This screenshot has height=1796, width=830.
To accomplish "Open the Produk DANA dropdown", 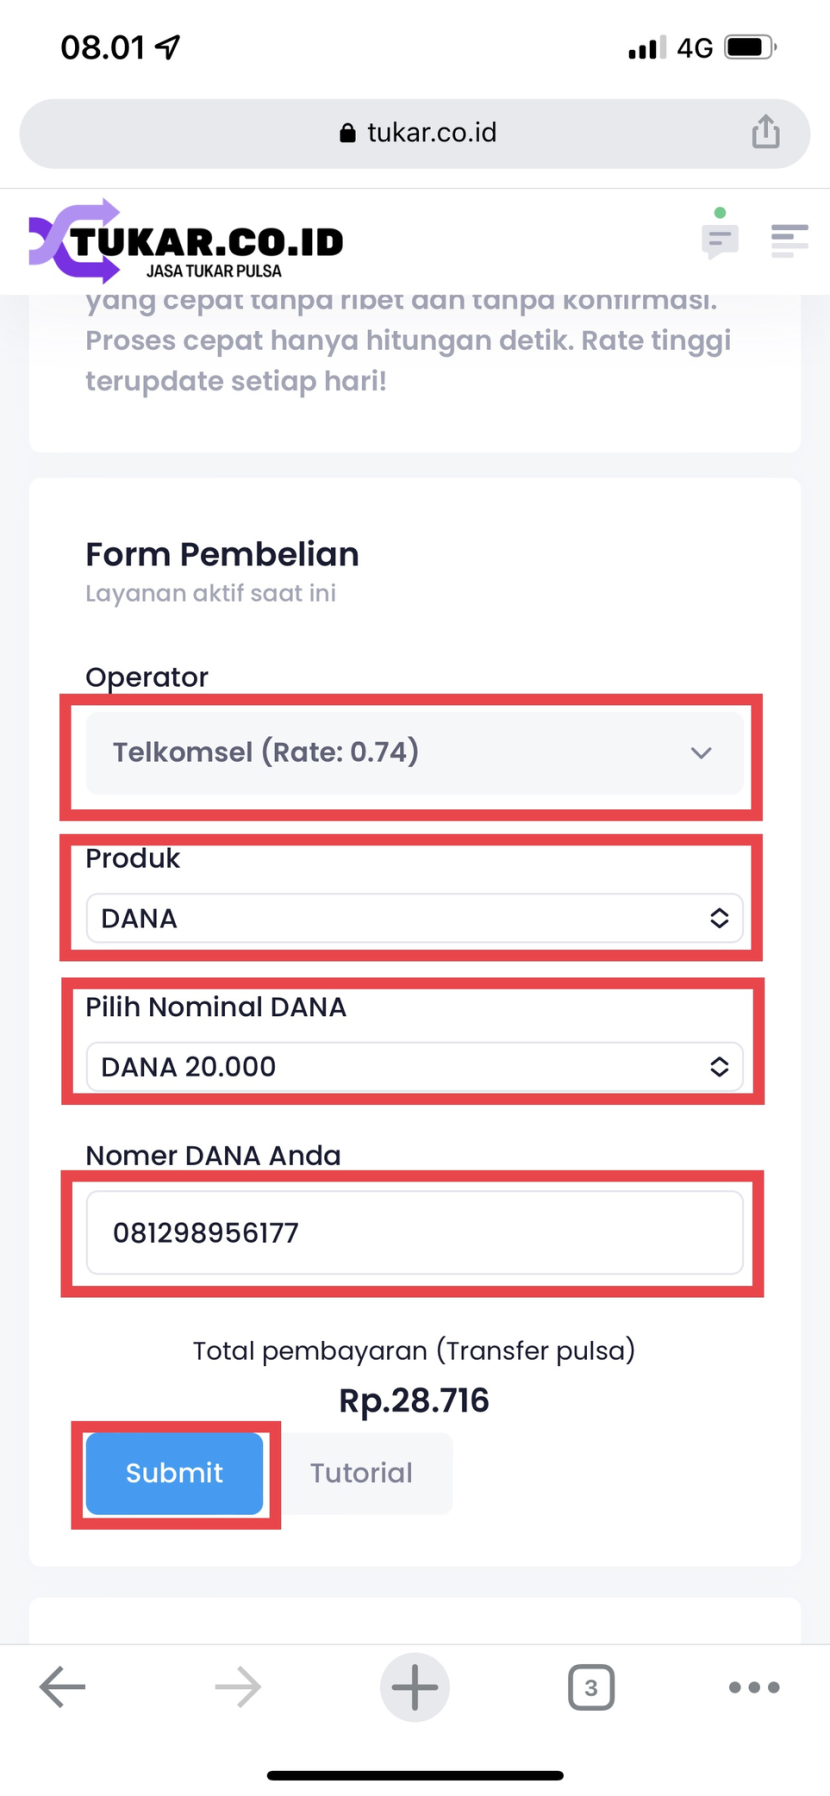I will 414,918.
